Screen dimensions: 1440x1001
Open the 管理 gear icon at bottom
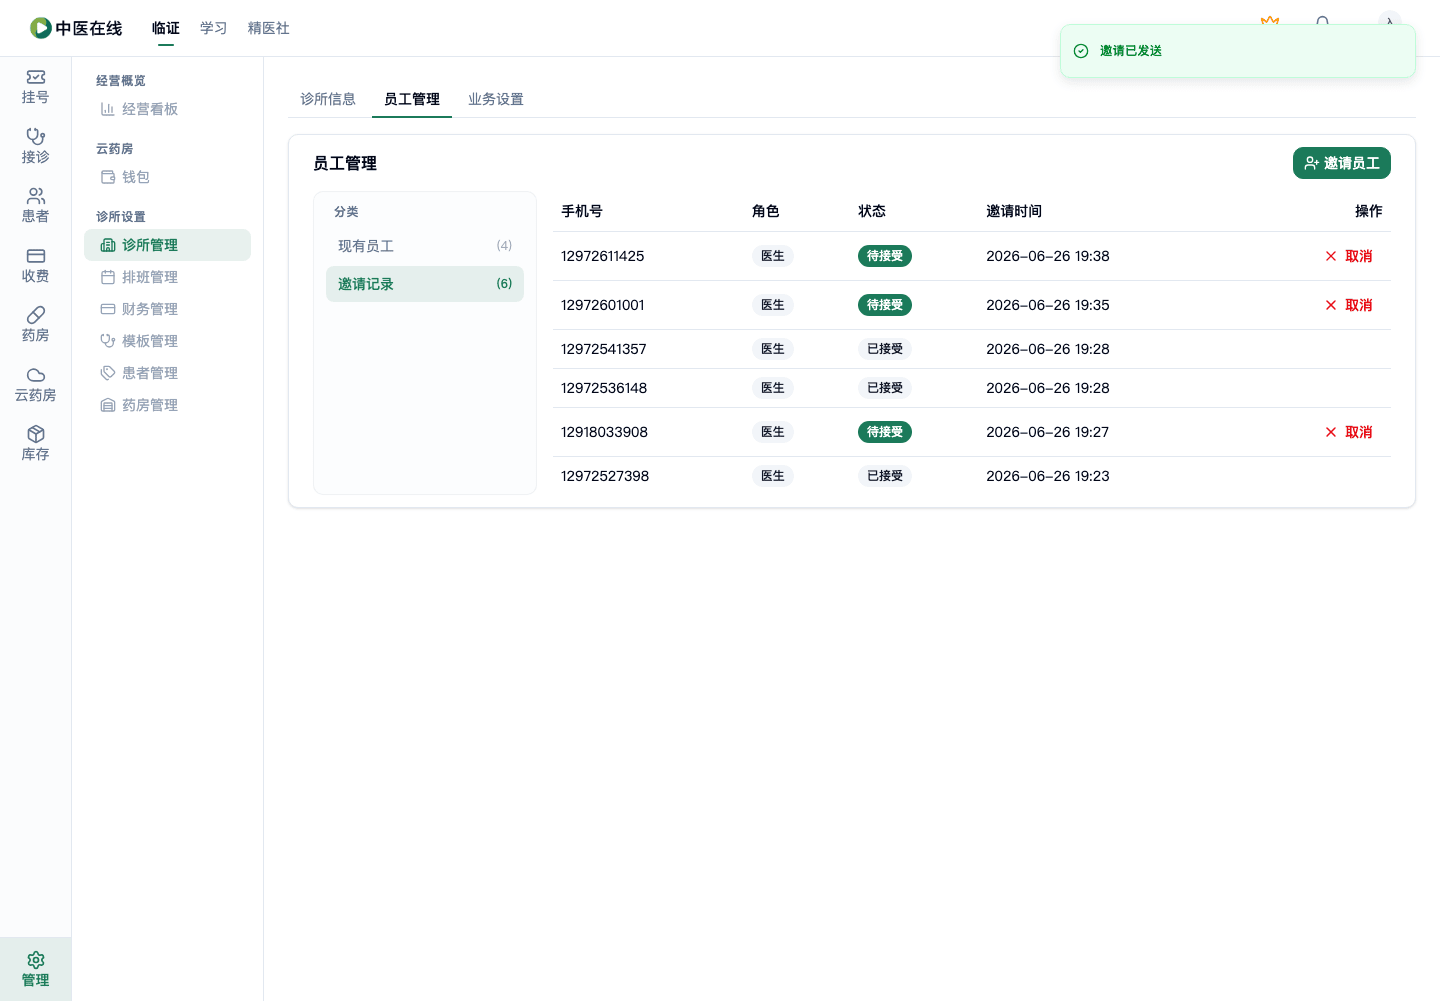(36, 960)
